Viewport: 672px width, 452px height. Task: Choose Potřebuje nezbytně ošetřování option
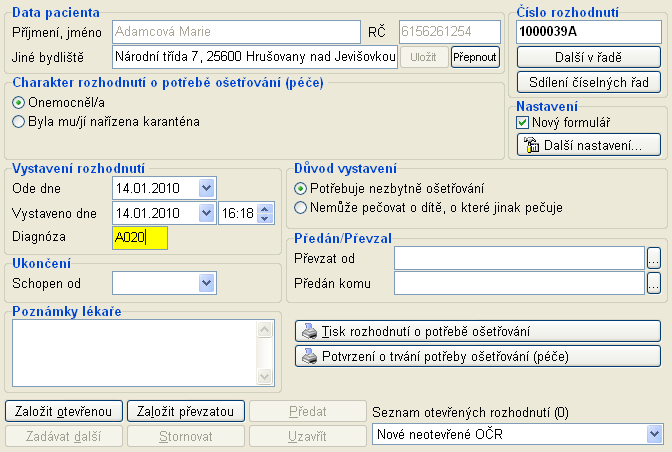(x=301, y=188)
